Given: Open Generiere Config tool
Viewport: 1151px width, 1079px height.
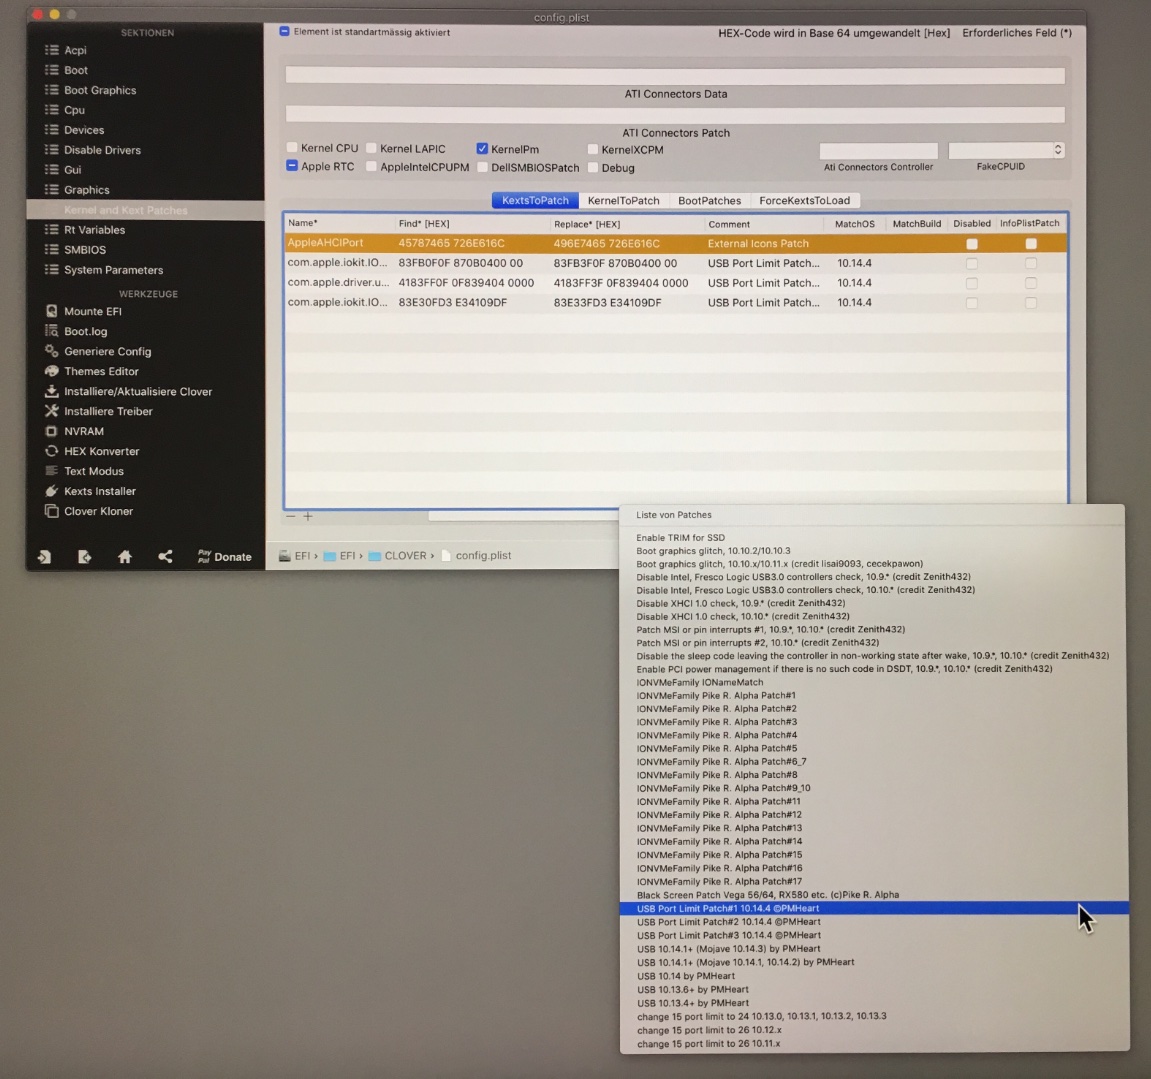Looking at the screenshot, I should pyautogui.click(x=107, y=352).
